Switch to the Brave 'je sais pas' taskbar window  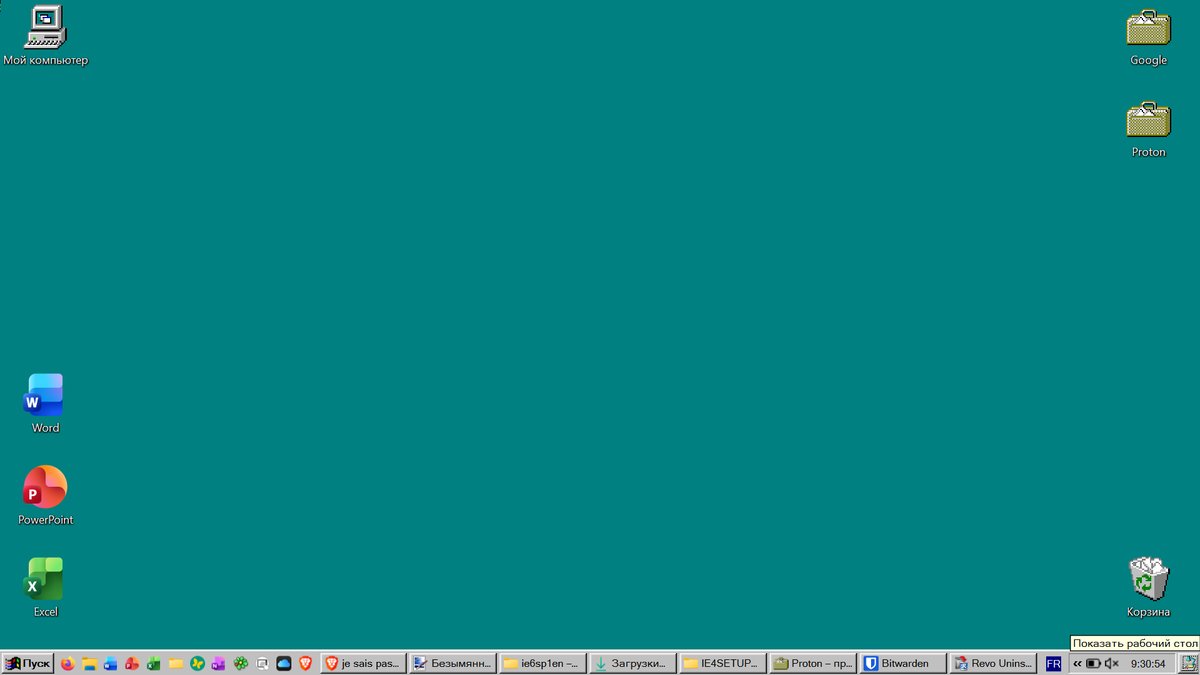[363, 663]
